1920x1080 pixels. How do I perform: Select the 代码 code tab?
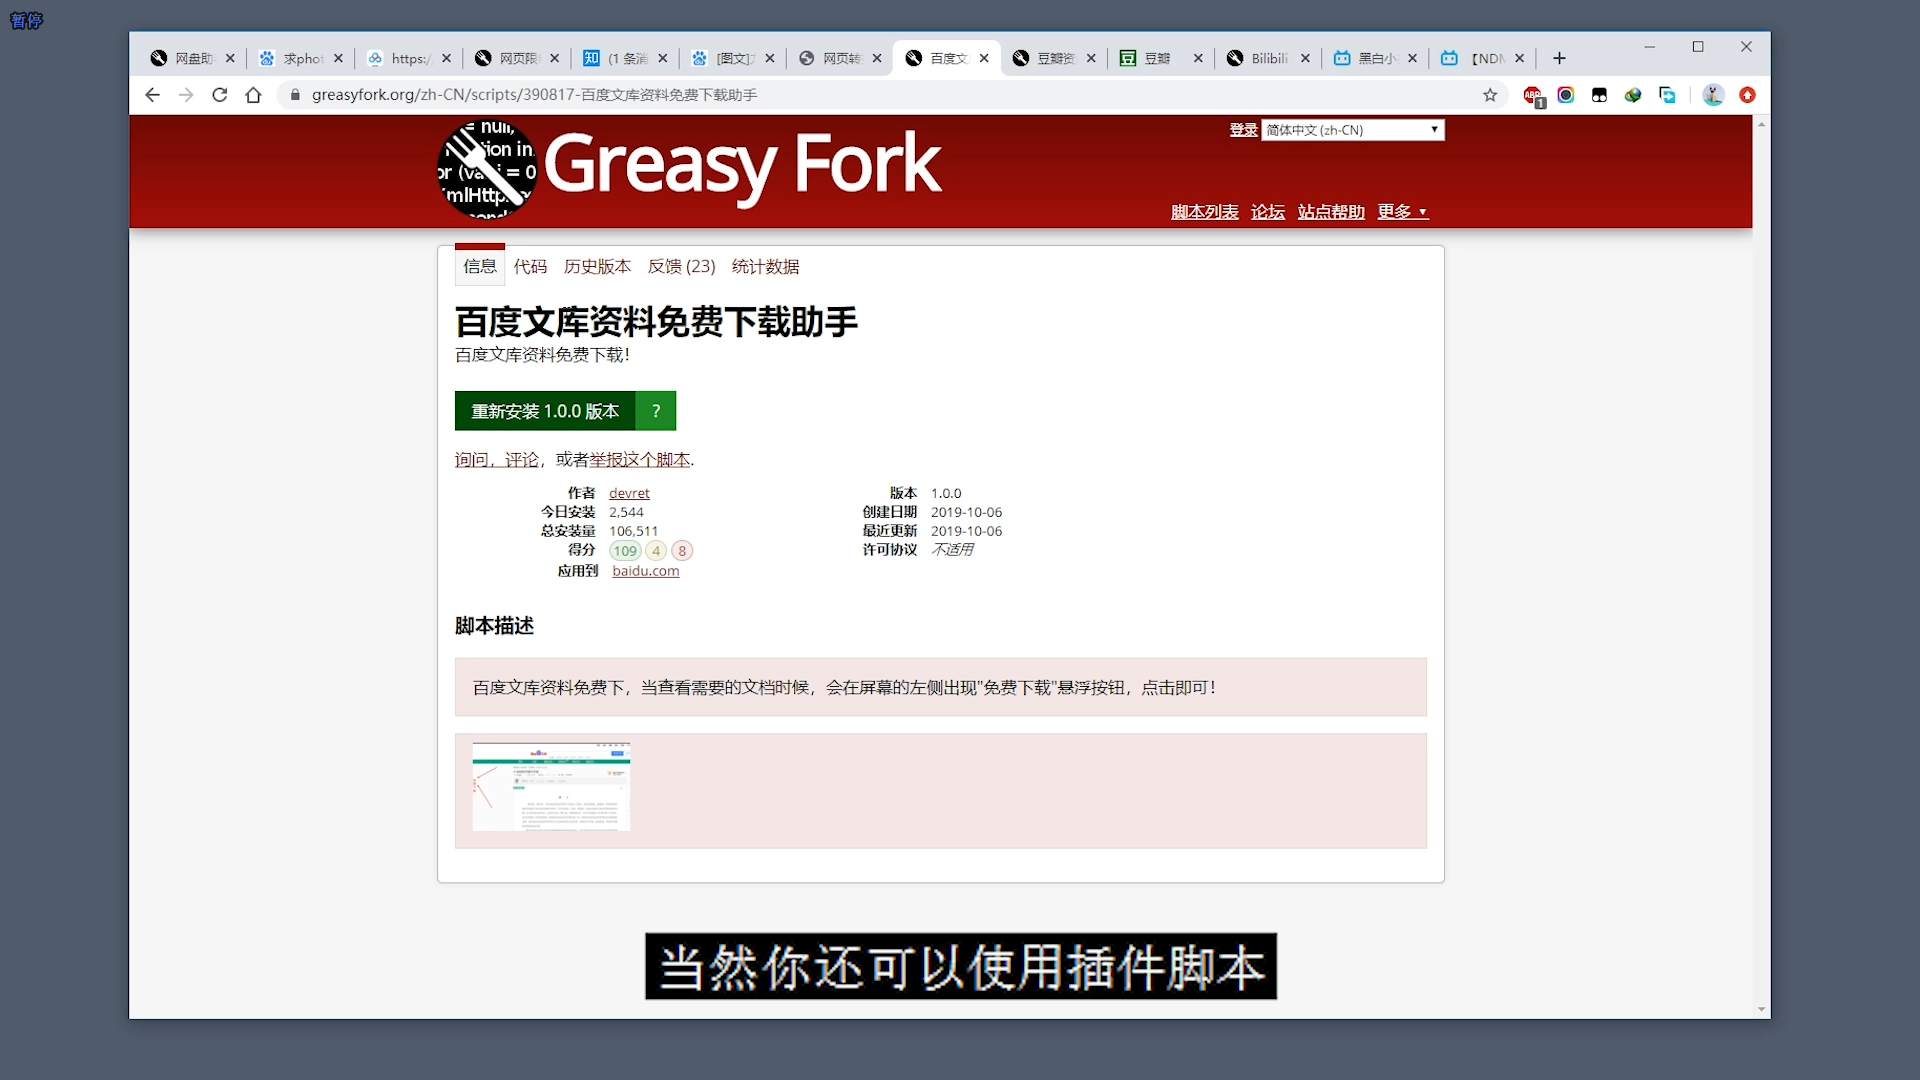coord(530,267)
